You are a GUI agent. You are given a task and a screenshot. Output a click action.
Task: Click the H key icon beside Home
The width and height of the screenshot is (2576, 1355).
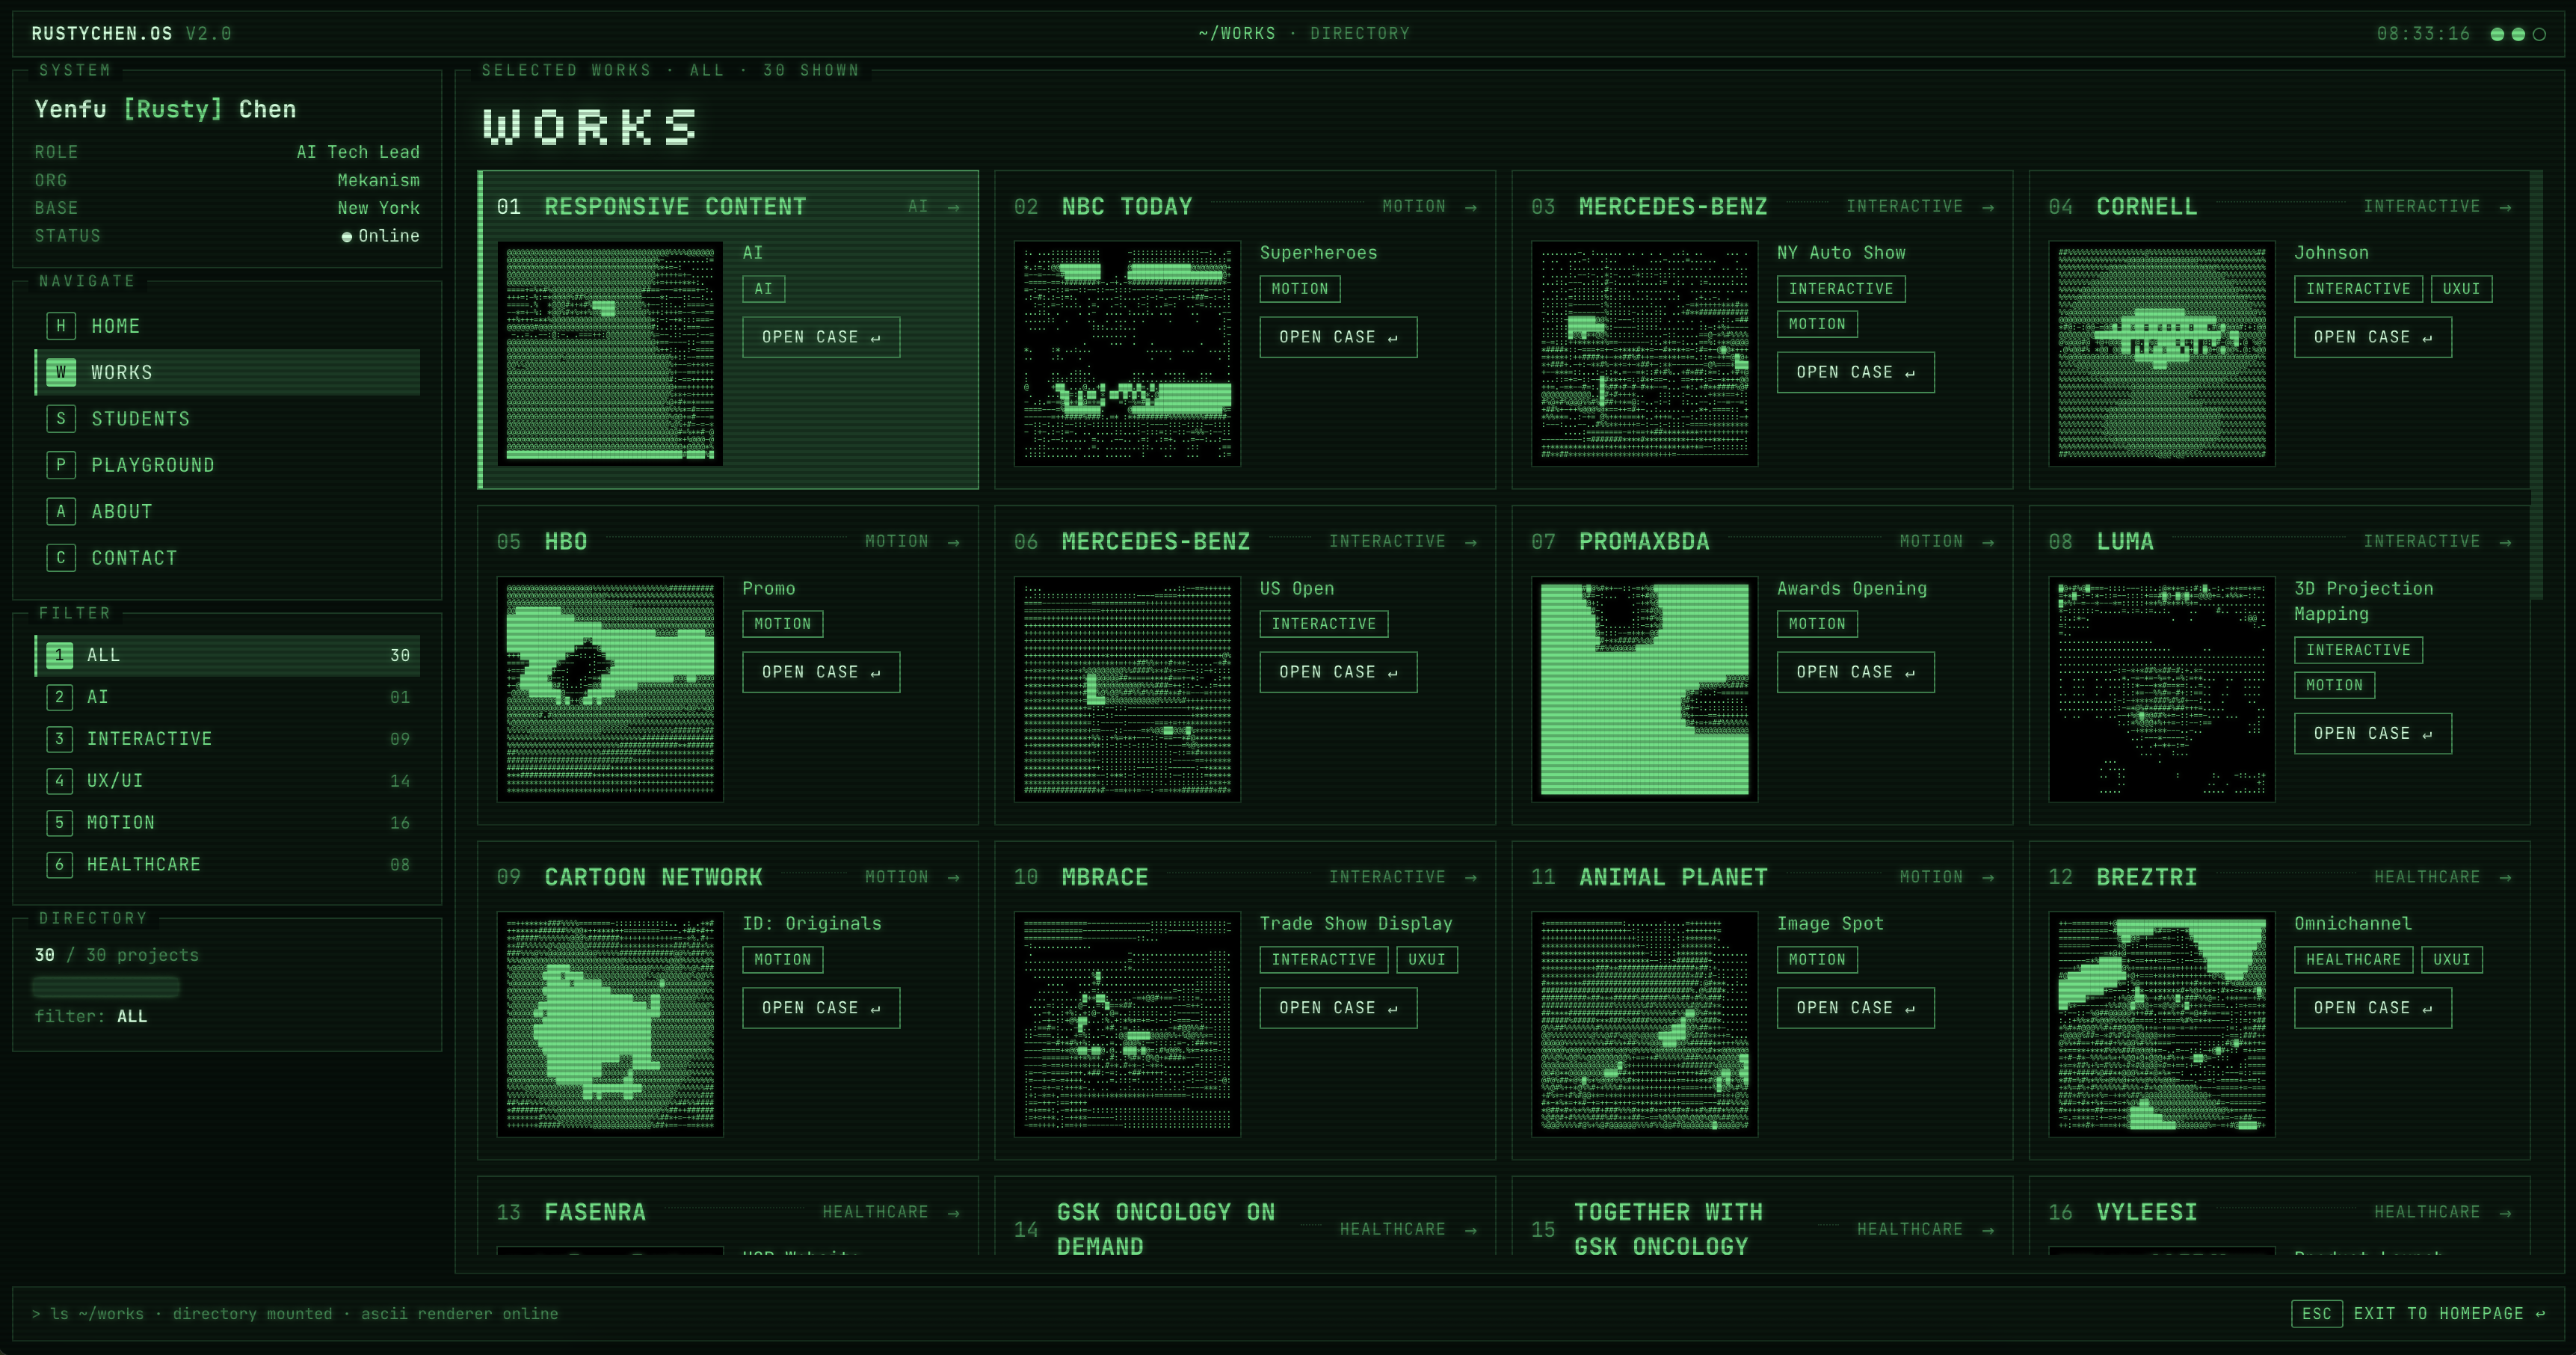(x=61, y=326)
